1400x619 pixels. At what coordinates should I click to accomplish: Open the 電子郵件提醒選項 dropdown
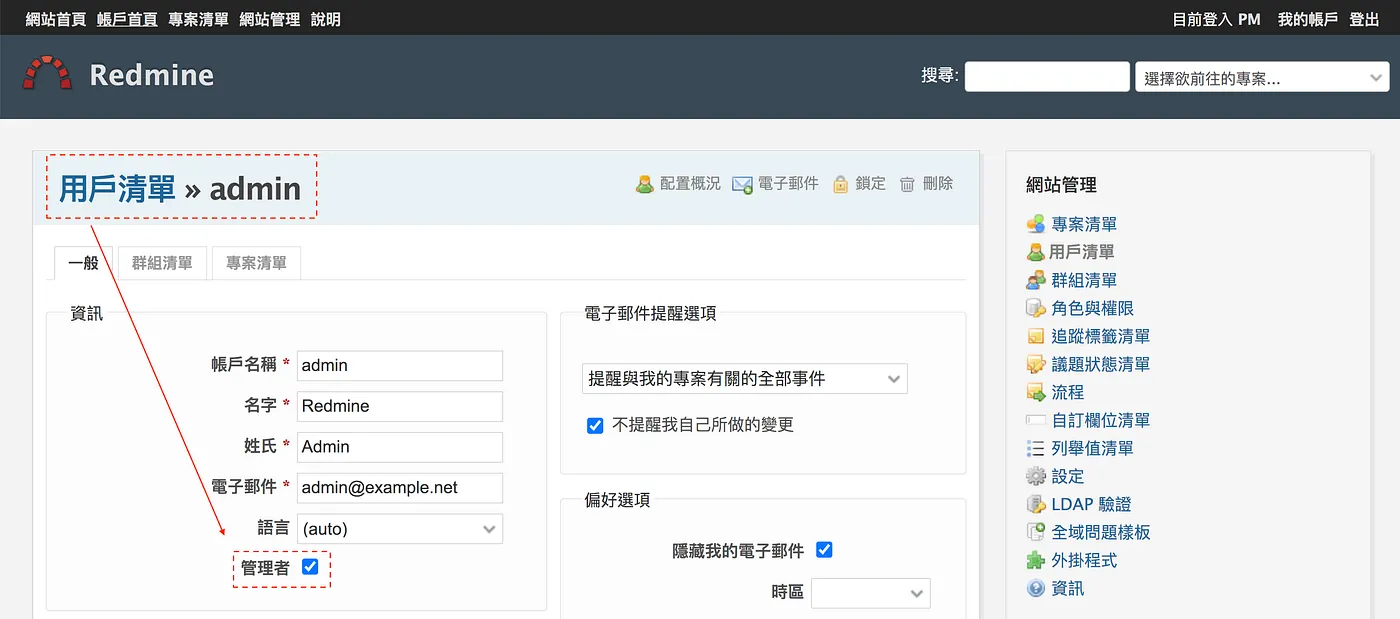(745, 379)
